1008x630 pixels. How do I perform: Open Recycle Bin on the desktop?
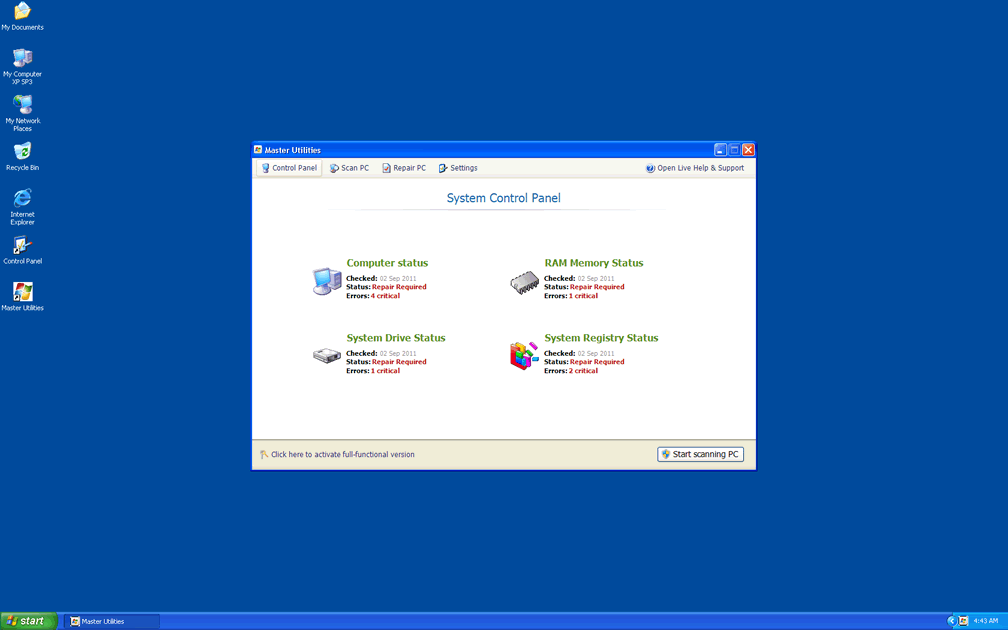[22, 152]
